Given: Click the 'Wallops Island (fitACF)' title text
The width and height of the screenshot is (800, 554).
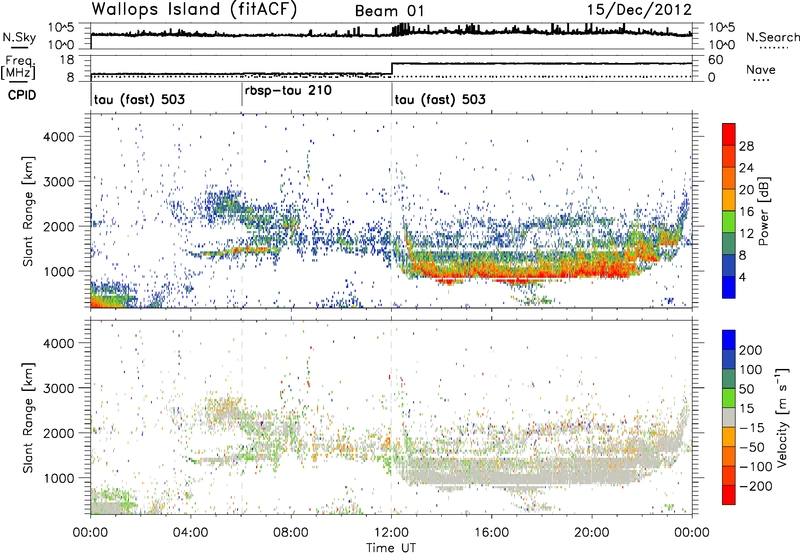Looking at the screenshot, I should pyautogui.click(x=194, y=10).
